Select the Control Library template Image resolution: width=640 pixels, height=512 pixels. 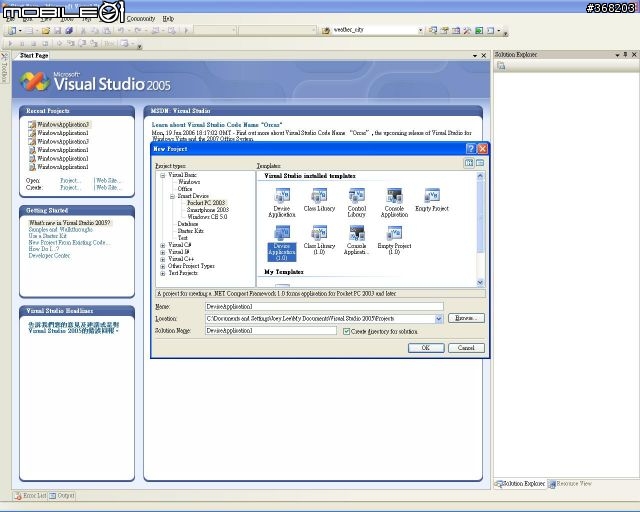click(x=356, y=203)
